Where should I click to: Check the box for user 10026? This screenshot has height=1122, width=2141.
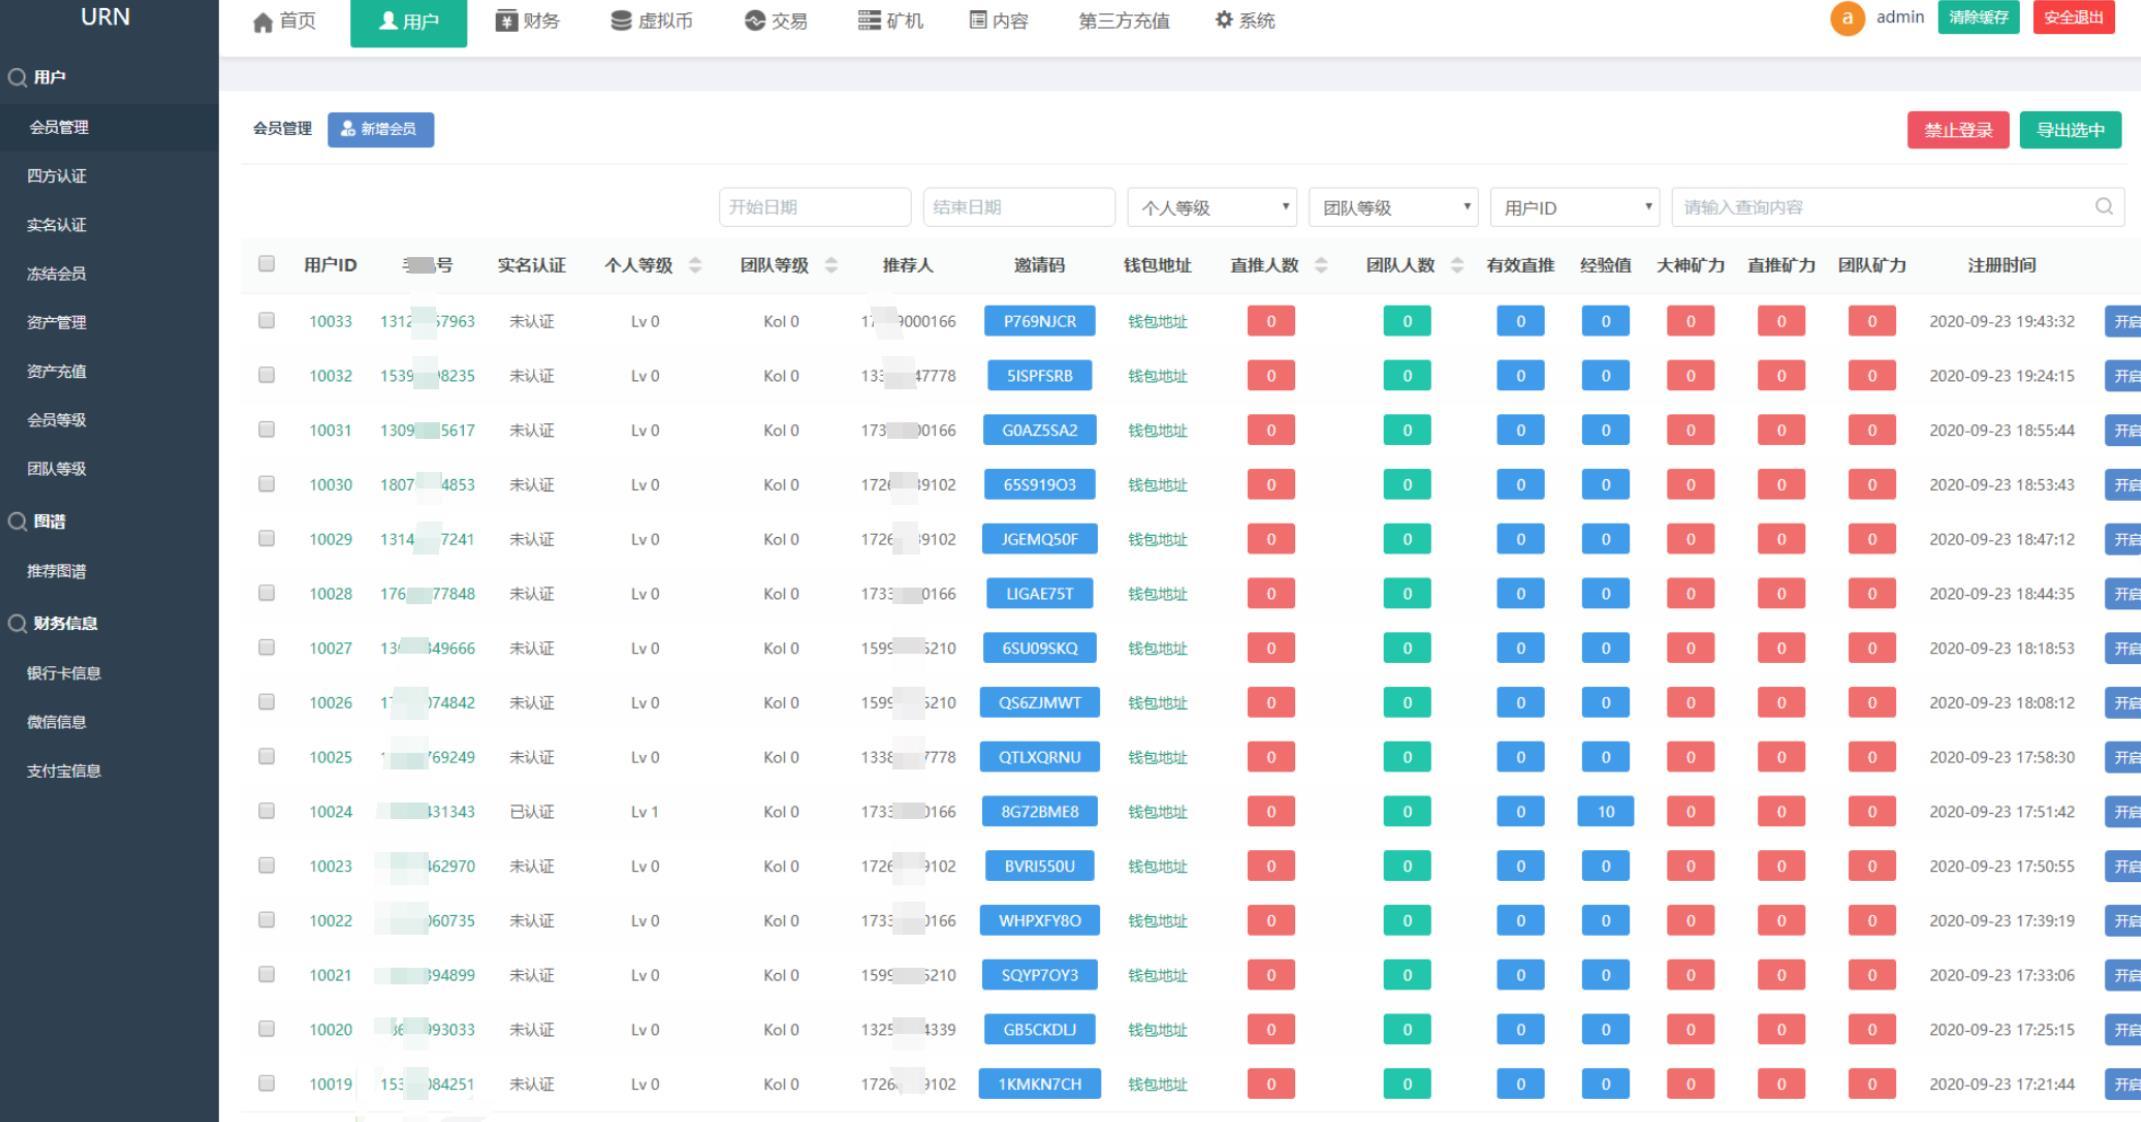[x=266, y=701]
